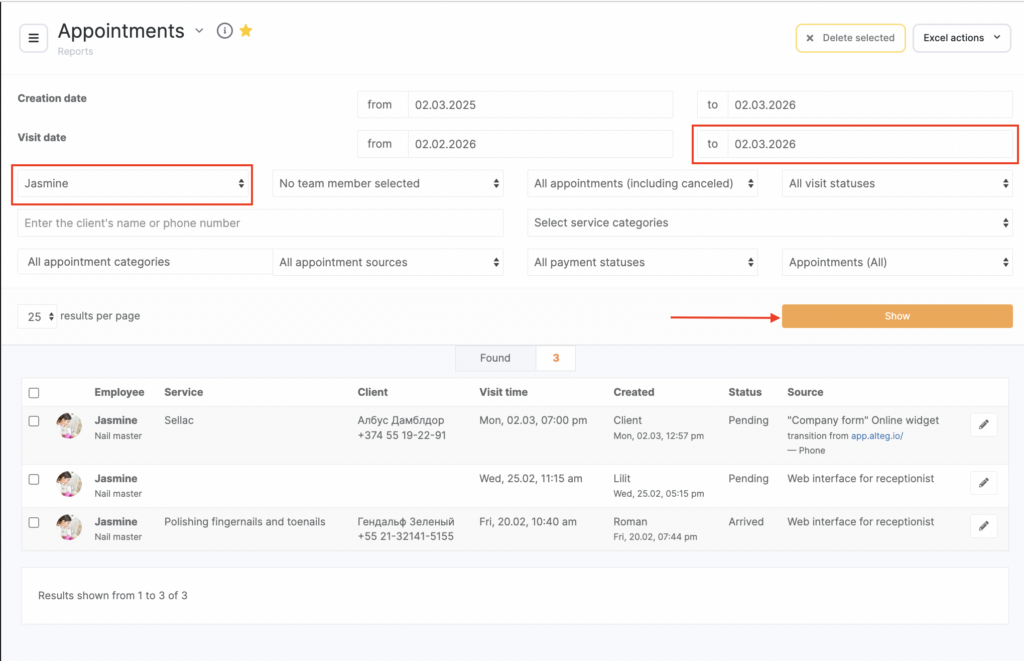The width and height of the screenshot is (1024, 661).
Task: Check the select-all checkbox in table header
Action: pos(34,393)
